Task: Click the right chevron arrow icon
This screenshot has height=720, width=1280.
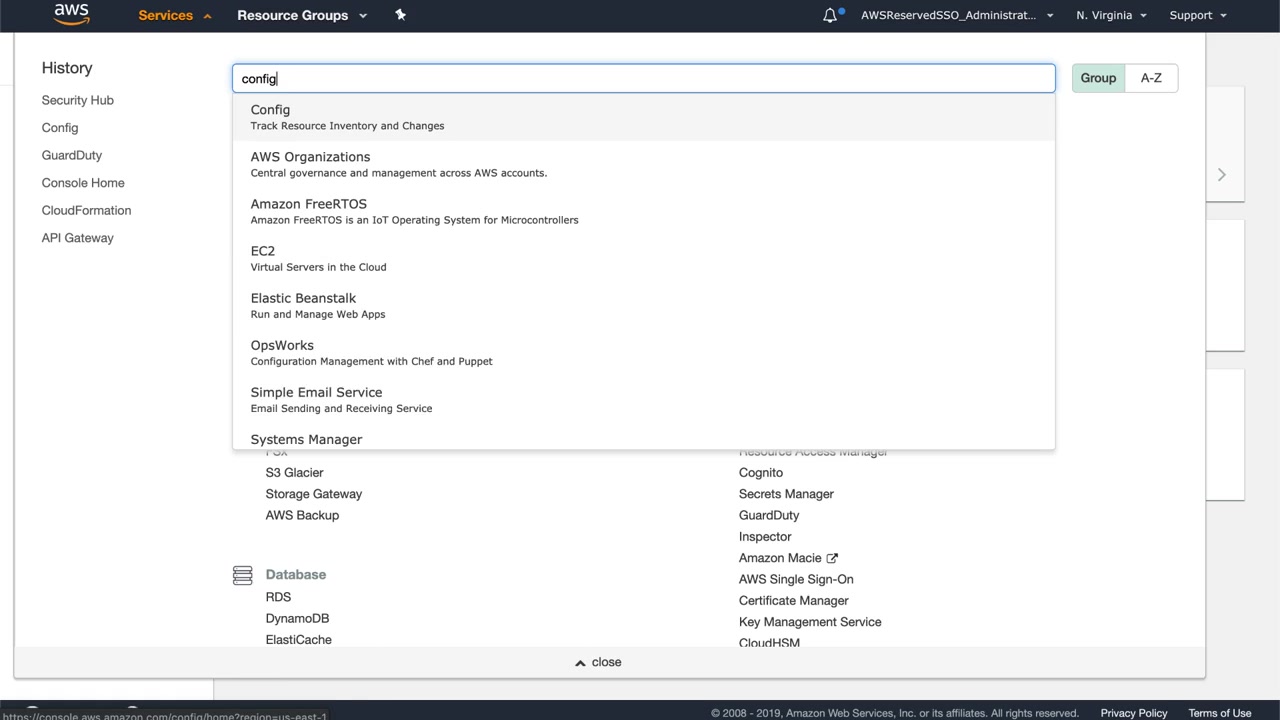Action: pos(1221,175)
